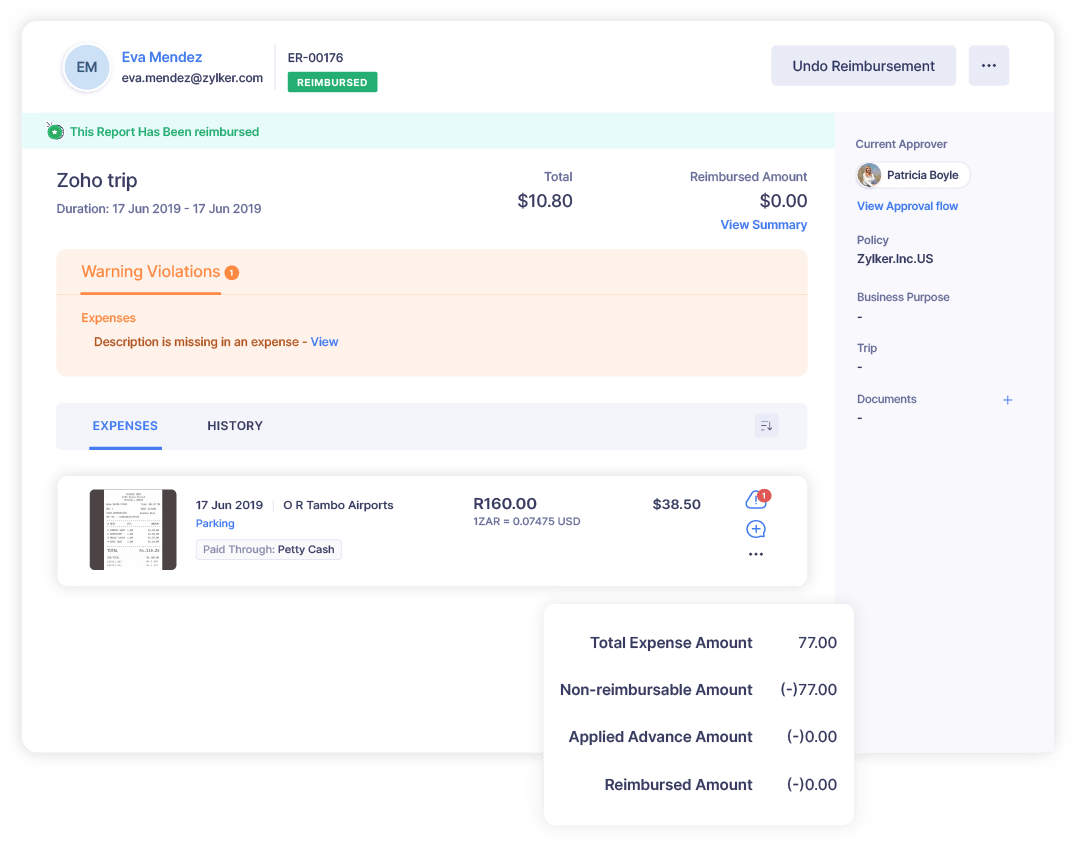Click the Warning Violations count badge
1075x847 pixels.
[231, 271]
